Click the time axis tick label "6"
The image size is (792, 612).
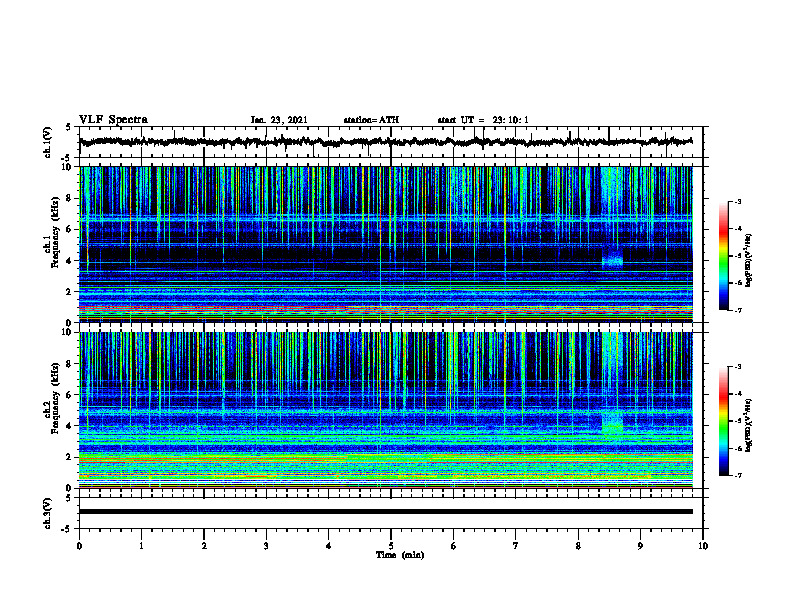click(453, 546)
